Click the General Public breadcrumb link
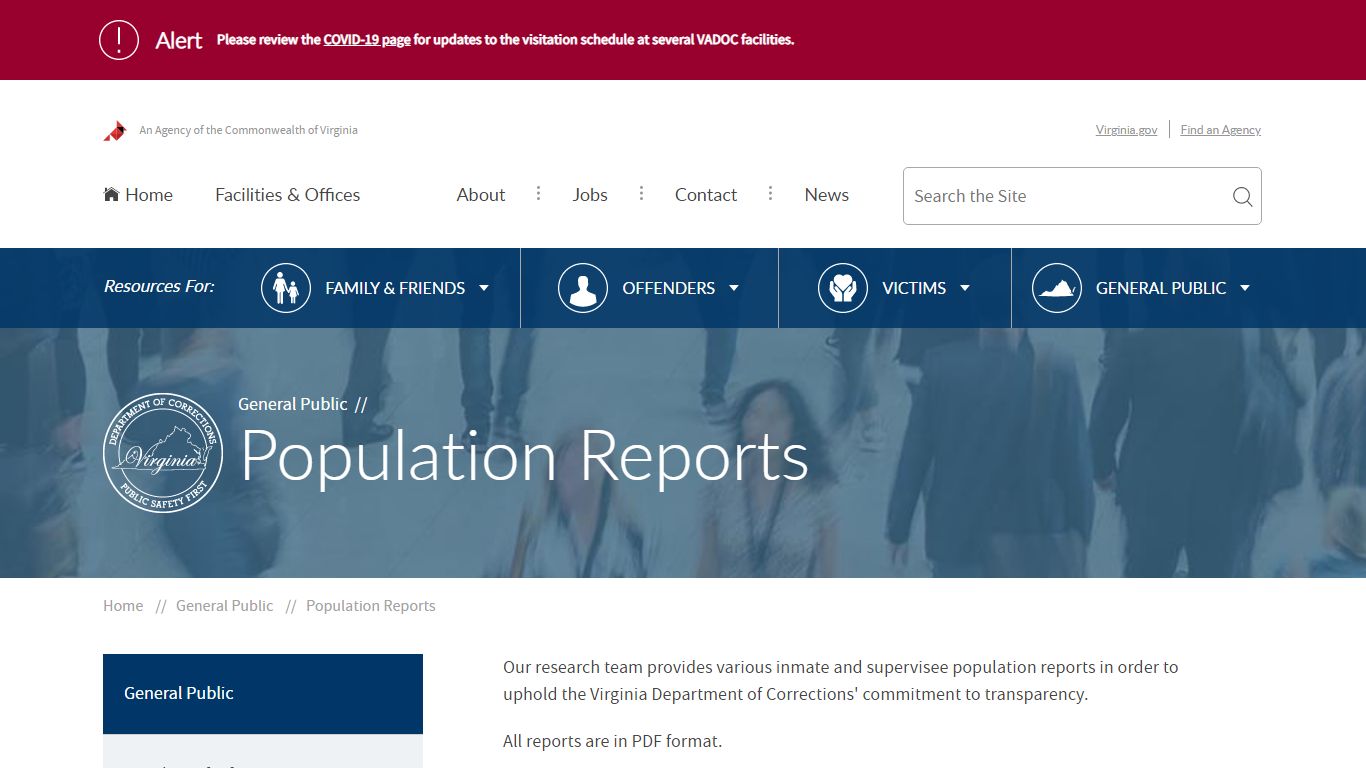This screenshot has width=1366, height=768. click(x=225, y=606)
